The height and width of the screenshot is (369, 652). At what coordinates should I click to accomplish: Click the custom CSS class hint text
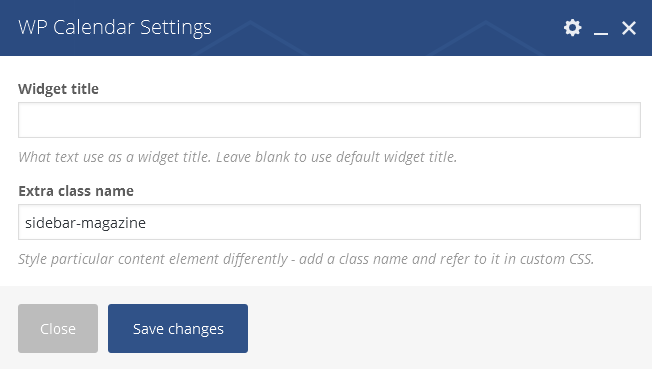click(306, 259)
